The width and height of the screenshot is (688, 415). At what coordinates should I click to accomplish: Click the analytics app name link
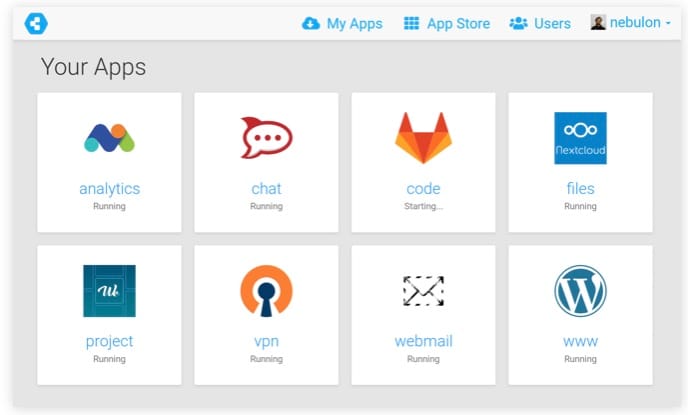click(x=109, y=189)
